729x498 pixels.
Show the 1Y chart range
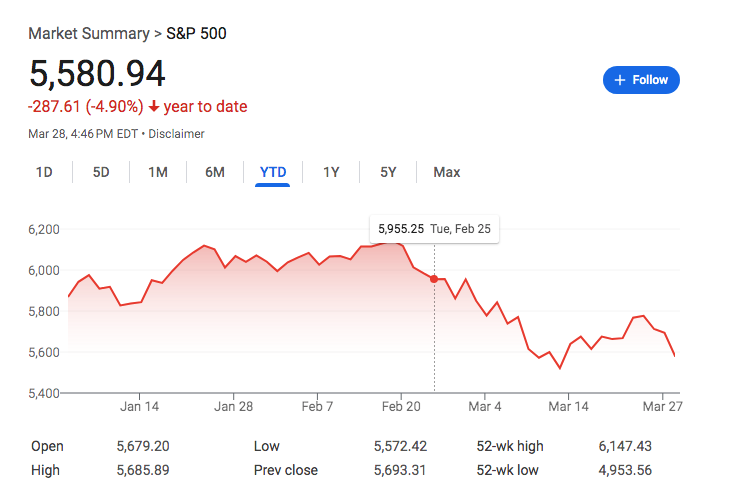click(x=331, y=172)
